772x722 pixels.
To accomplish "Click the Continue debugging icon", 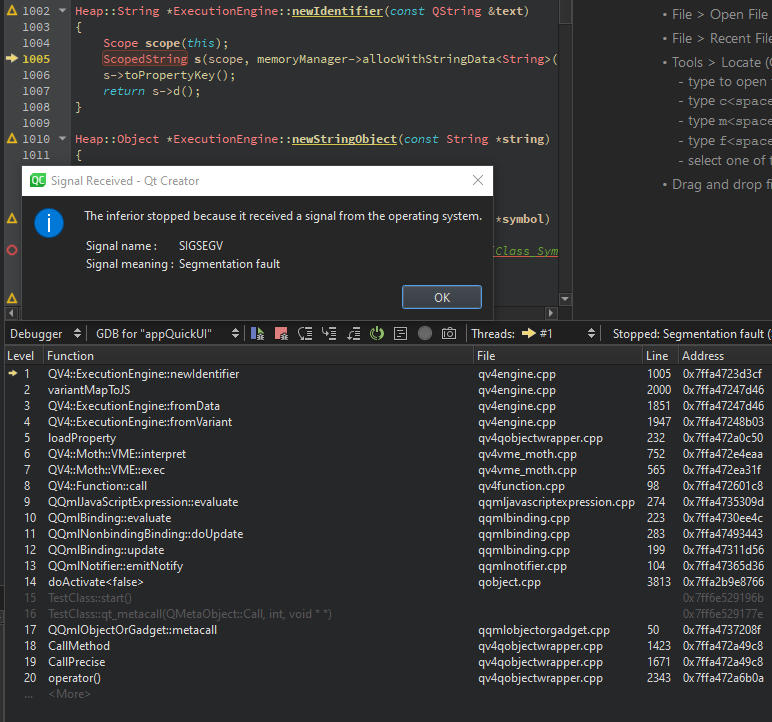I will pyautogui.click(x=257, y=334).
